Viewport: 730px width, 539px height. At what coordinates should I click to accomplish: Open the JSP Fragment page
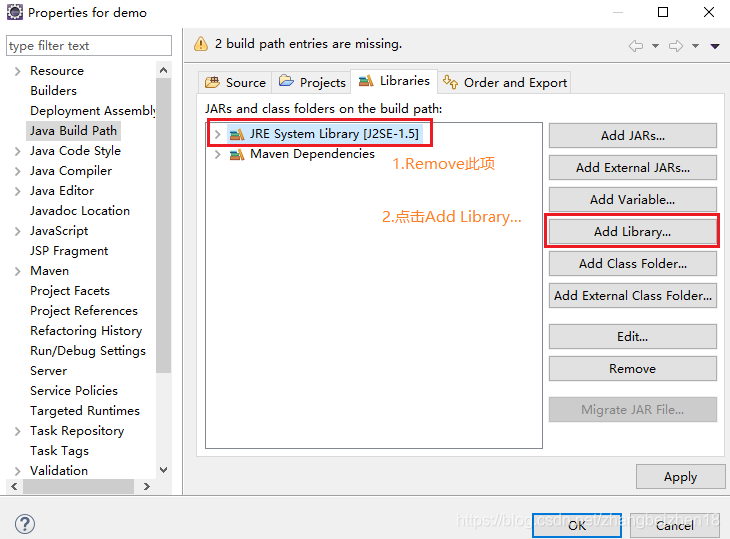[69, 251]
